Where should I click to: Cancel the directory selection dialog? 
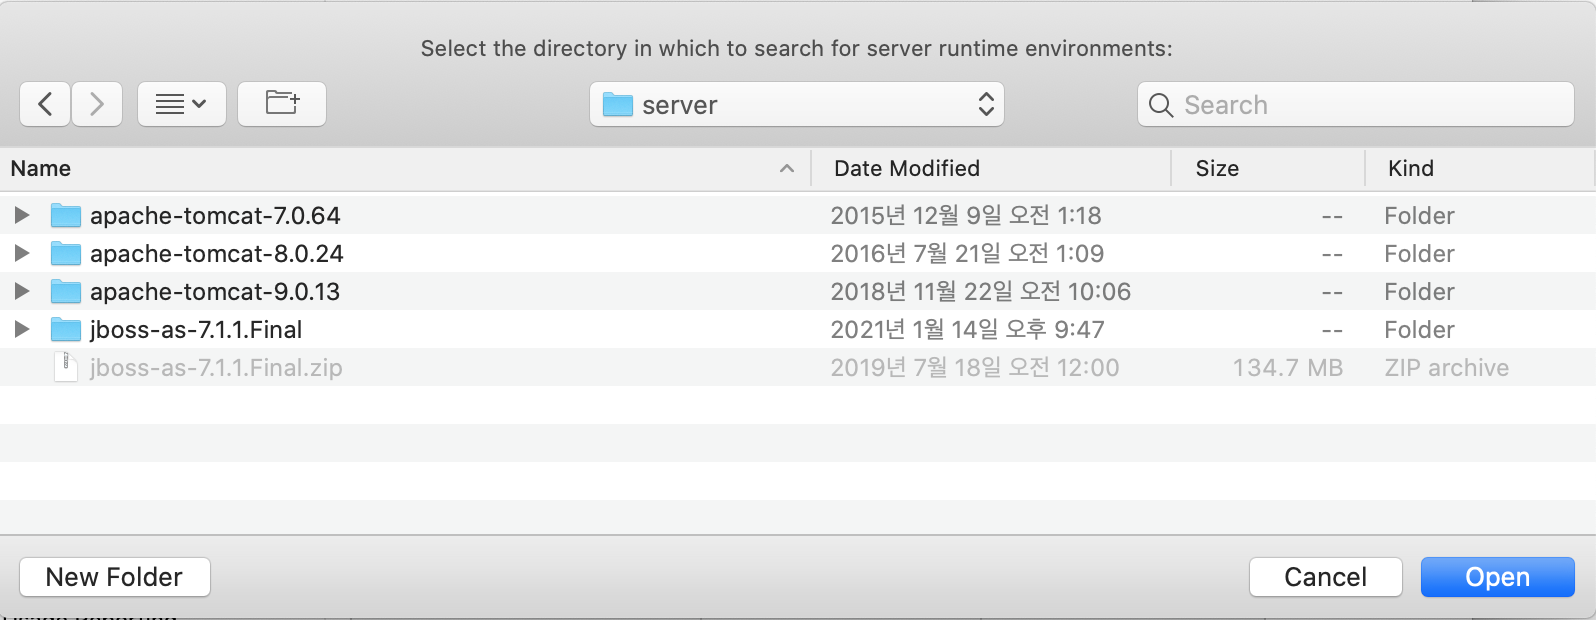(1325, 577)
